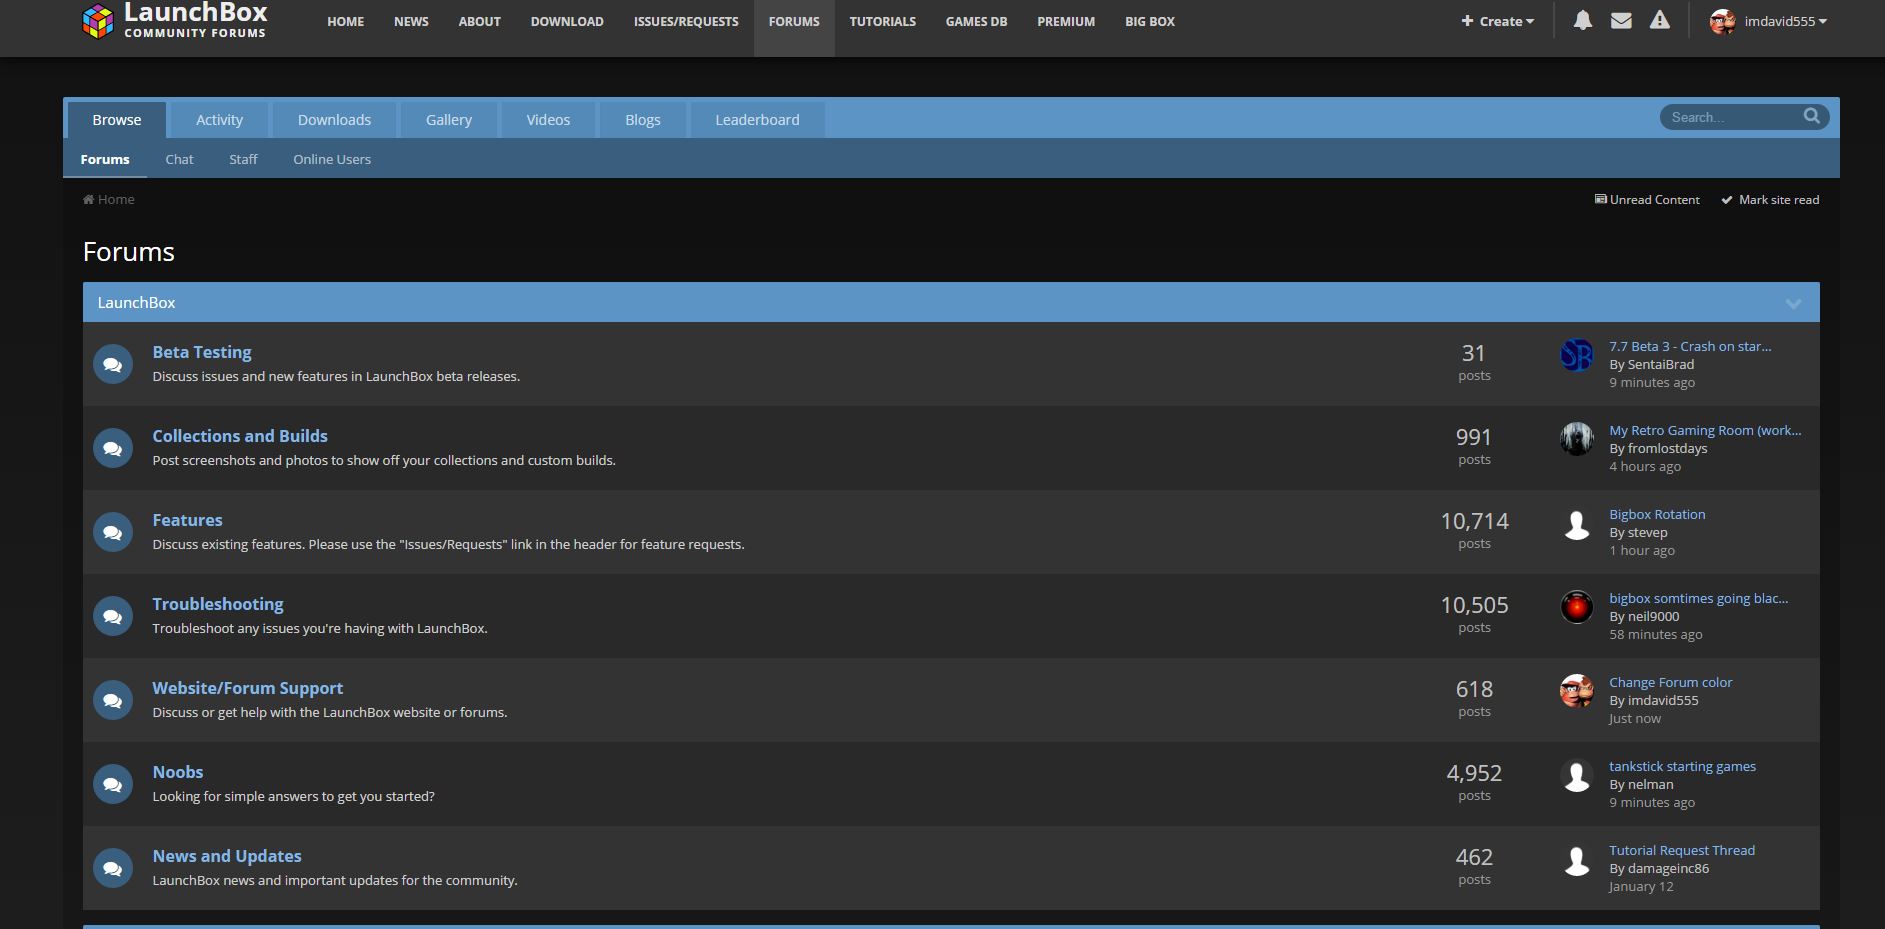The height and width of the screenshot is (929, 1885).
Task: Open the reports warning triangle icon
Action: pyautogui.click(x=1659, y=20)
